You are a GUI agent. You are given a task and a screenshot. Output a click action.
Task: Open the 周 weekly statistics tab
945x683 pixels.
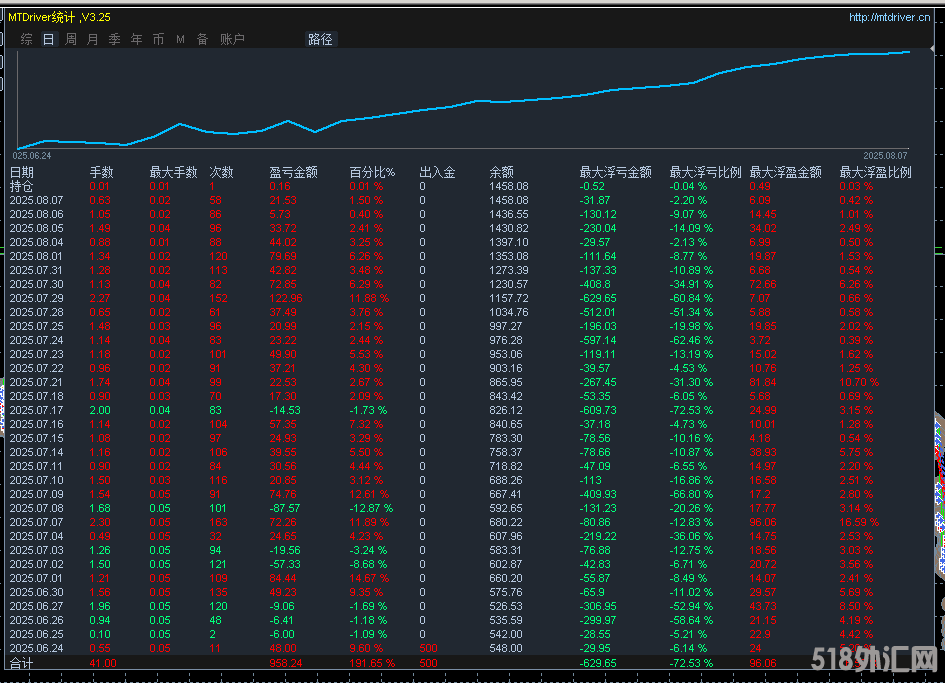pos(71,39)
